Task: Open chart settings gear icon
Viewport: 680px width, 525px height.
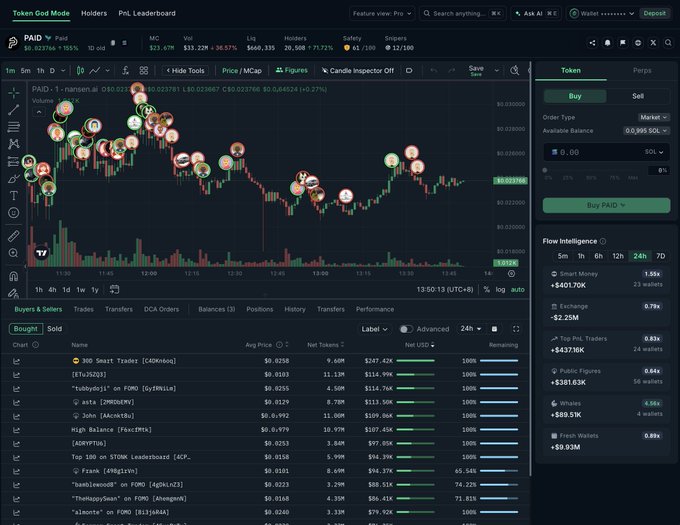Action: tap(511, 274)
